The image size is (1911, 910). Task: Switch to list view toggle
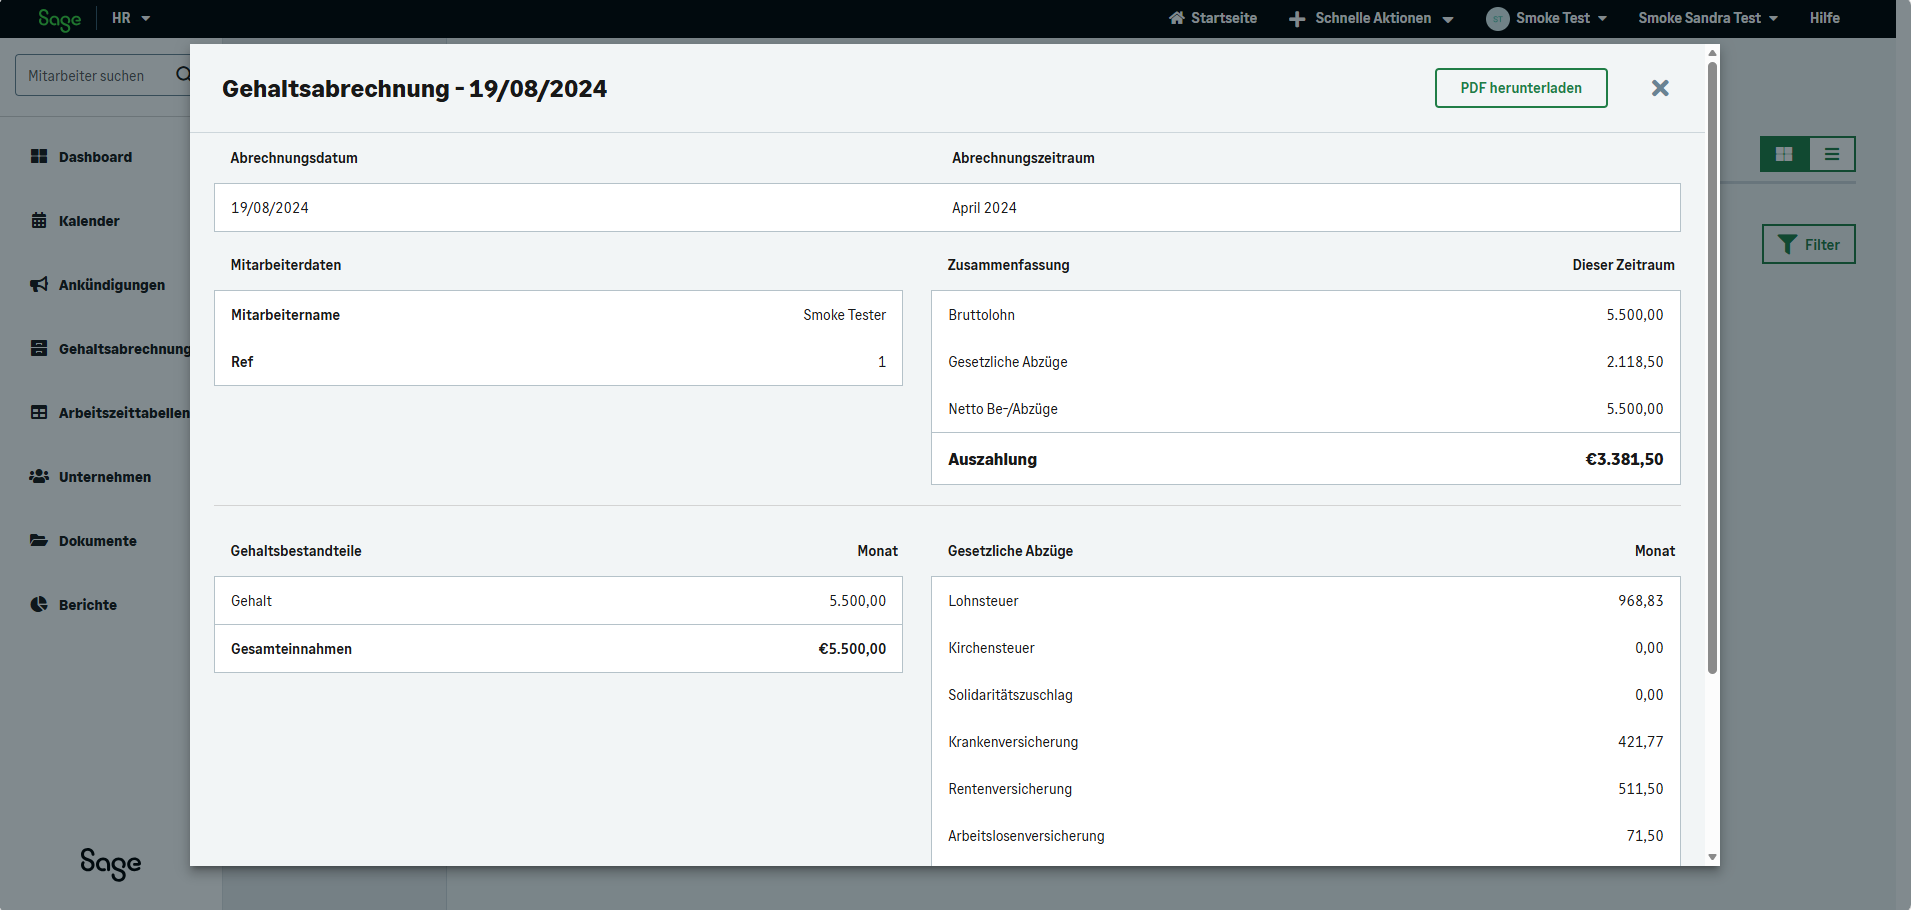(1832, 154)
